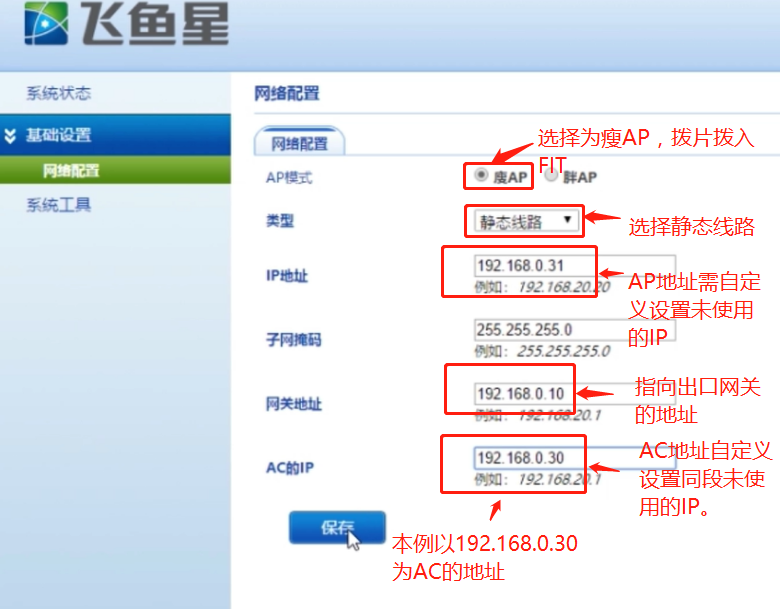Click the 网关地址 label
Screen dimensions: 780x609
(x=293, y=404)
